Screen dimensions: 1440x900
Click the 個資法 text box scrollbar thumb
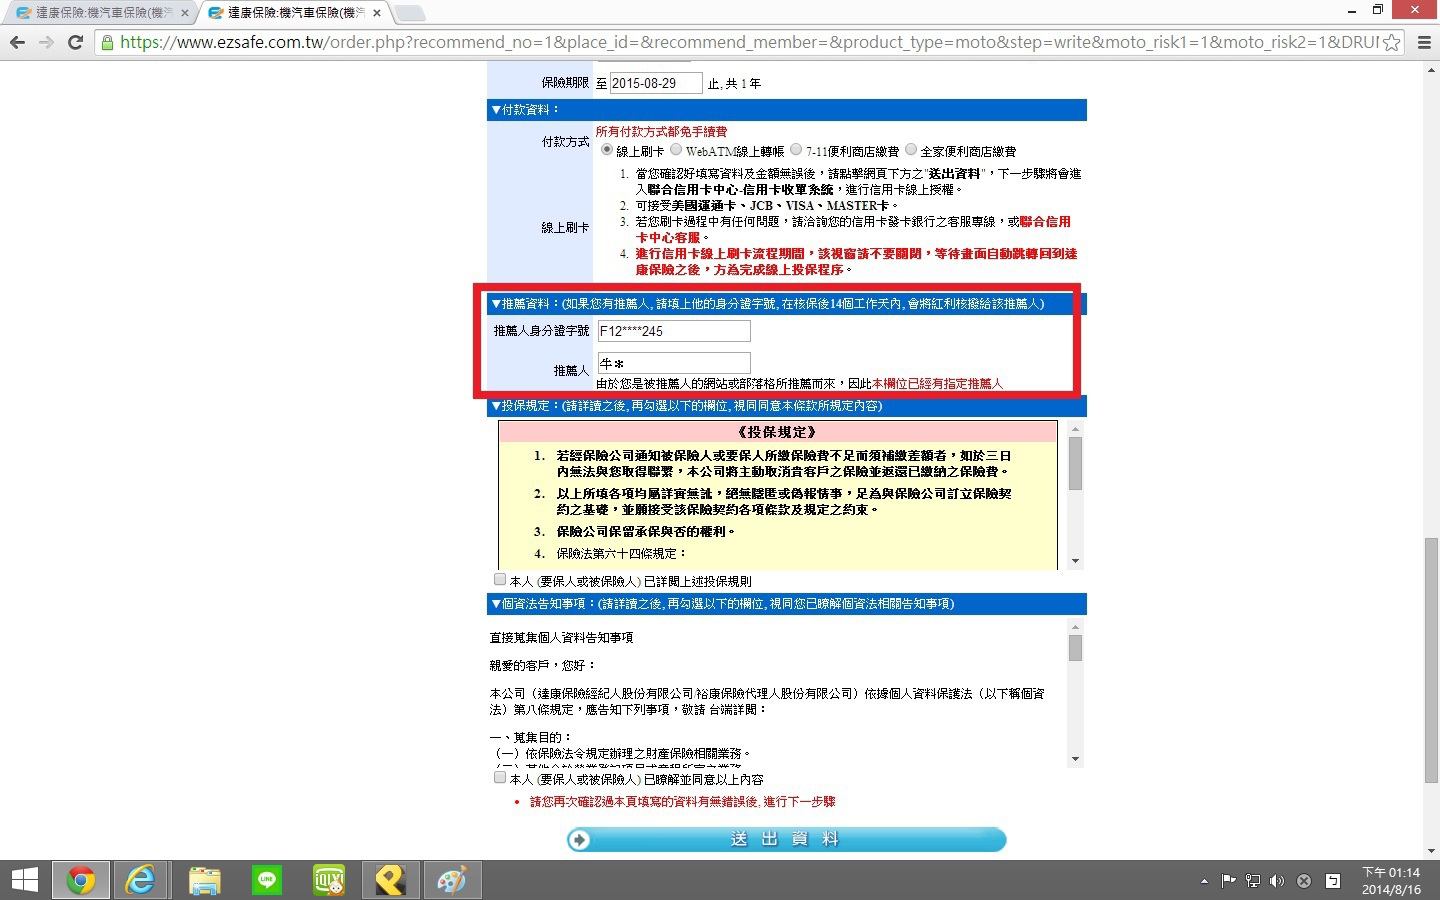pyautogui.click(x=1075, y=648)
